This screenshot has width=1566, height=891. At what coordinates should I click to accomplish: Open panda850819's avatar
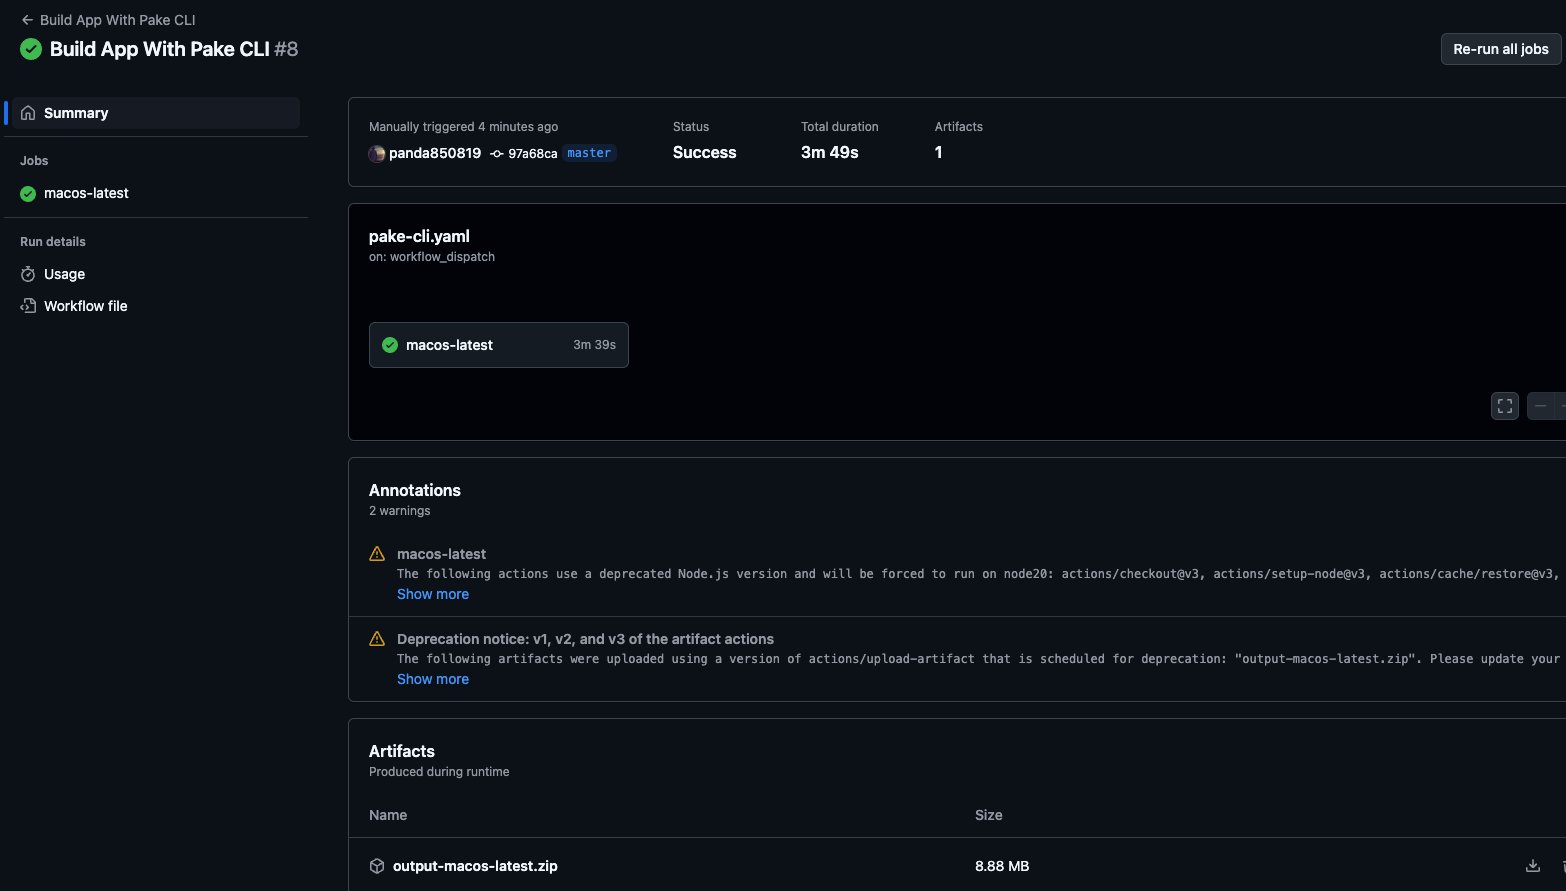(x=377, y=153)
